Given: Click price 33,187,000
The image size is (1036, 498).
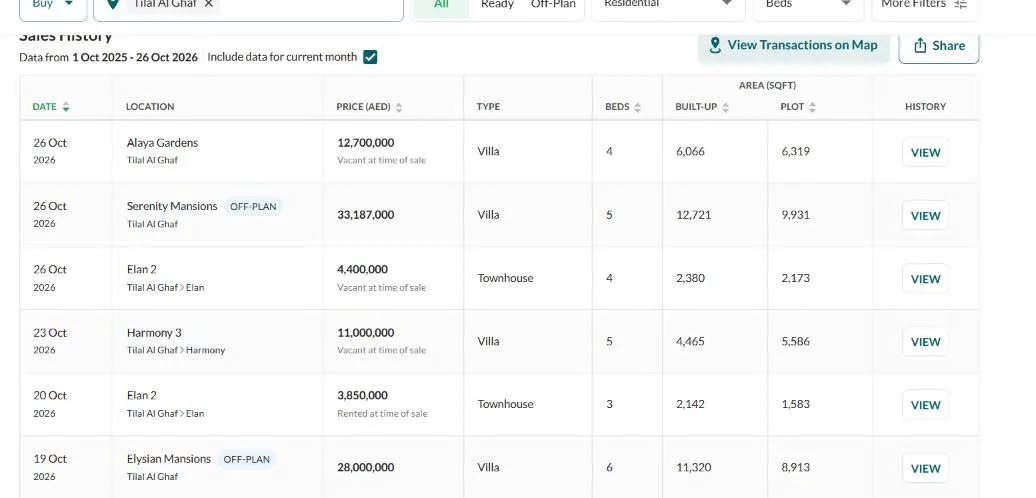Looking at the screenshot, I should [x=365, y=215].
